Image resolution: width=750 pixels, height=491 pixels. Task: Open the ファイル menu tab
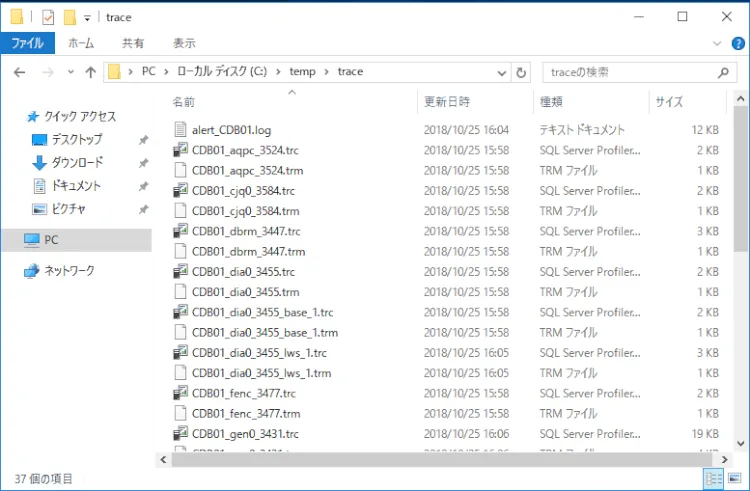tap(28, 43)
